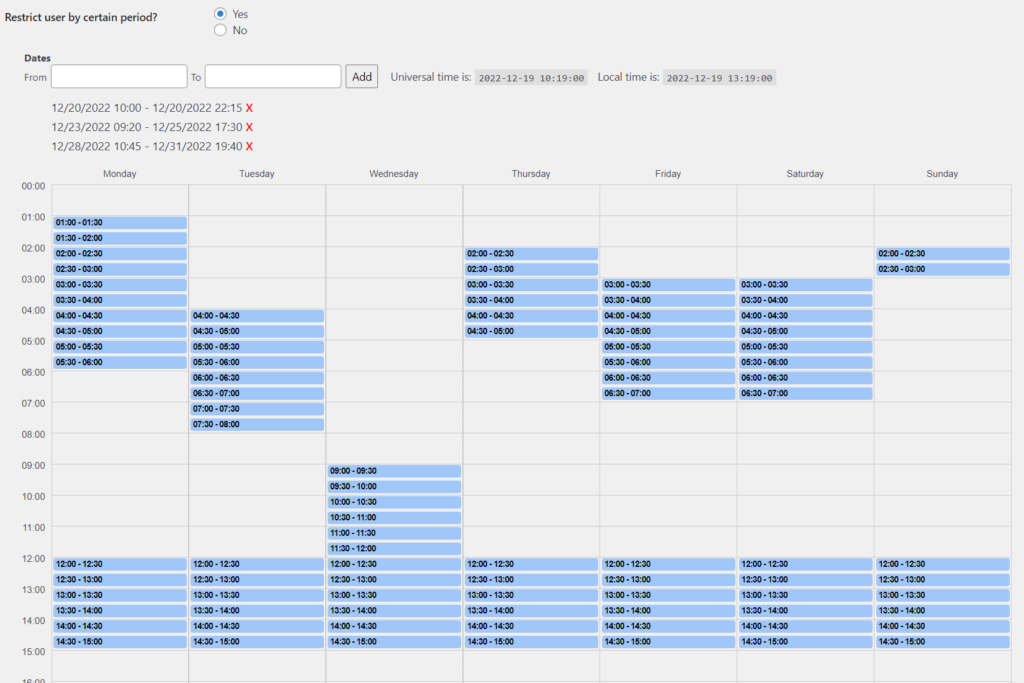Toggle Thursday 02:00 - 02:30 slot
This screenshot has height=683, width=1024.
click(x=532, y=253)
